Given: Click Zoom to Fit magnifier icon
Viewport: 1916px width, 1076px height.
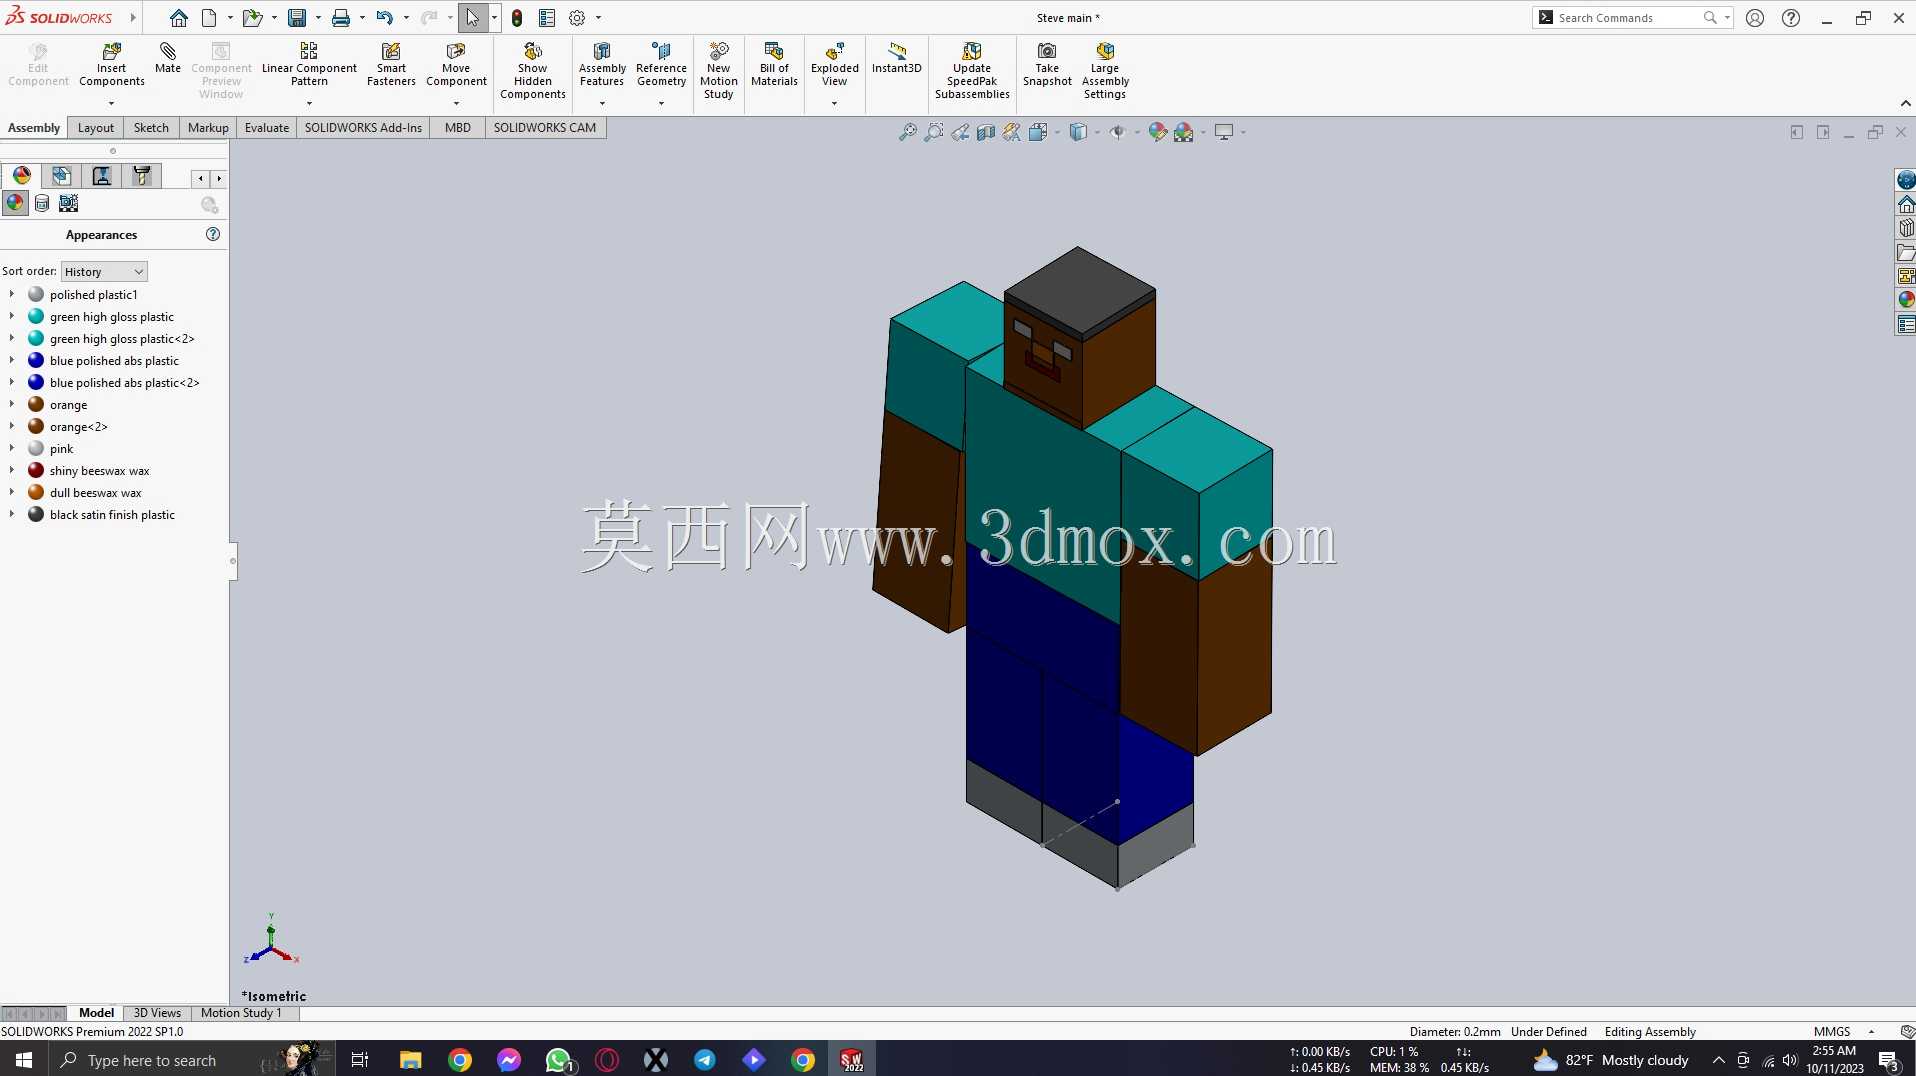Looking at the screenshot, I should pos(907,132).
